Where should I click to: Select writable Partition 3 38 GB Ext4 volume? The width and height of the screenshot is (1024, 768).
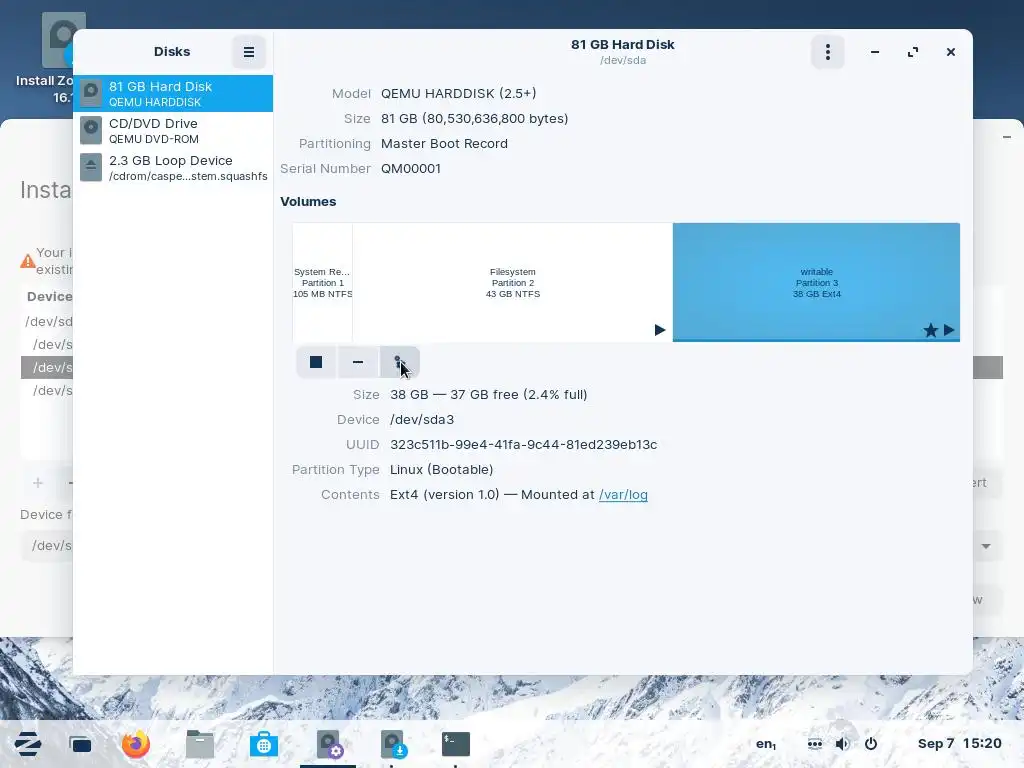coord(816,282)
